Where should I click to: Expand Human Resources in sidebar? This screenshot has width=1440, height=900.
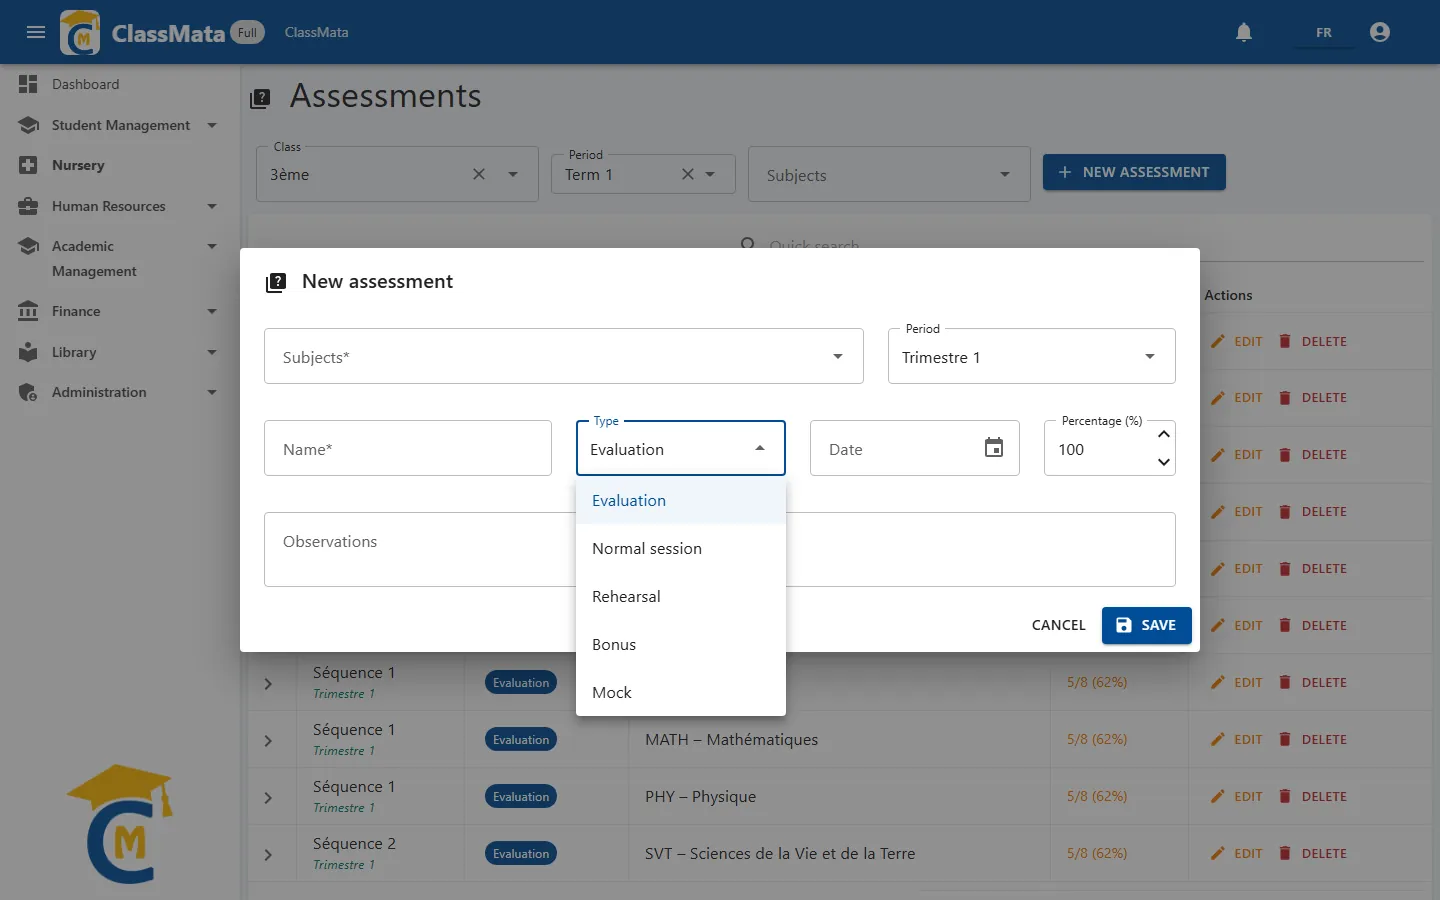click(120, 206)
